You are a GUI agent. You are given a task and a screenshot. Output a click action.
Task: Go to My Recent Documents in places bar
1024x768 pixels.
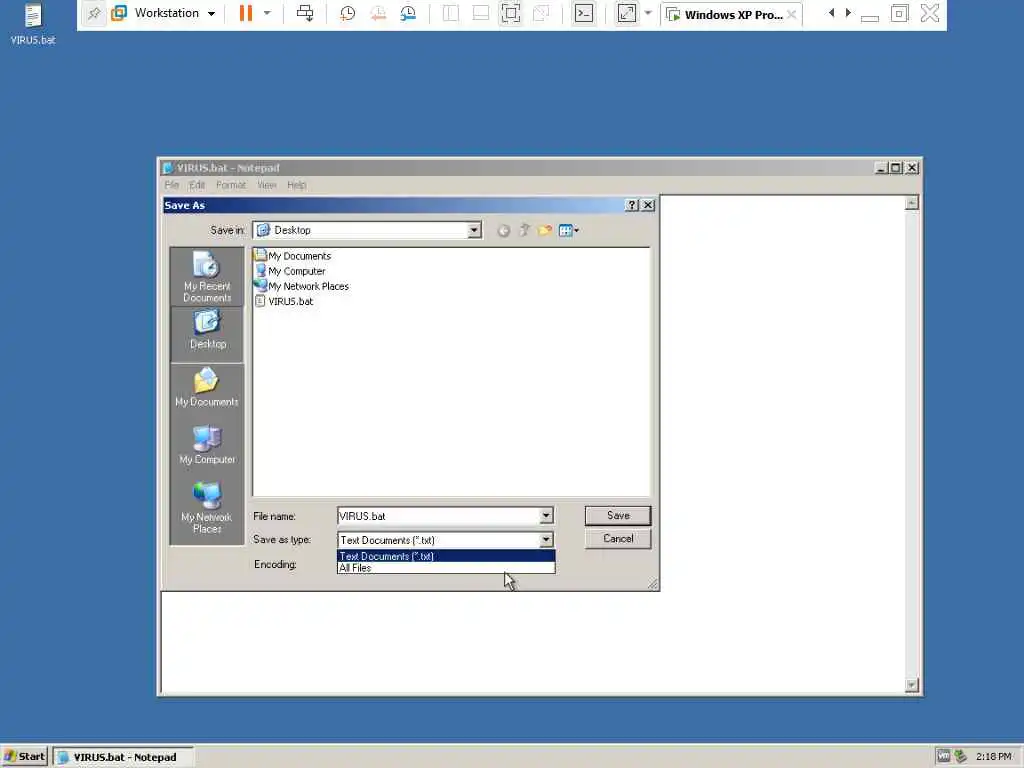pyautogui.click(x=207, y=278)
